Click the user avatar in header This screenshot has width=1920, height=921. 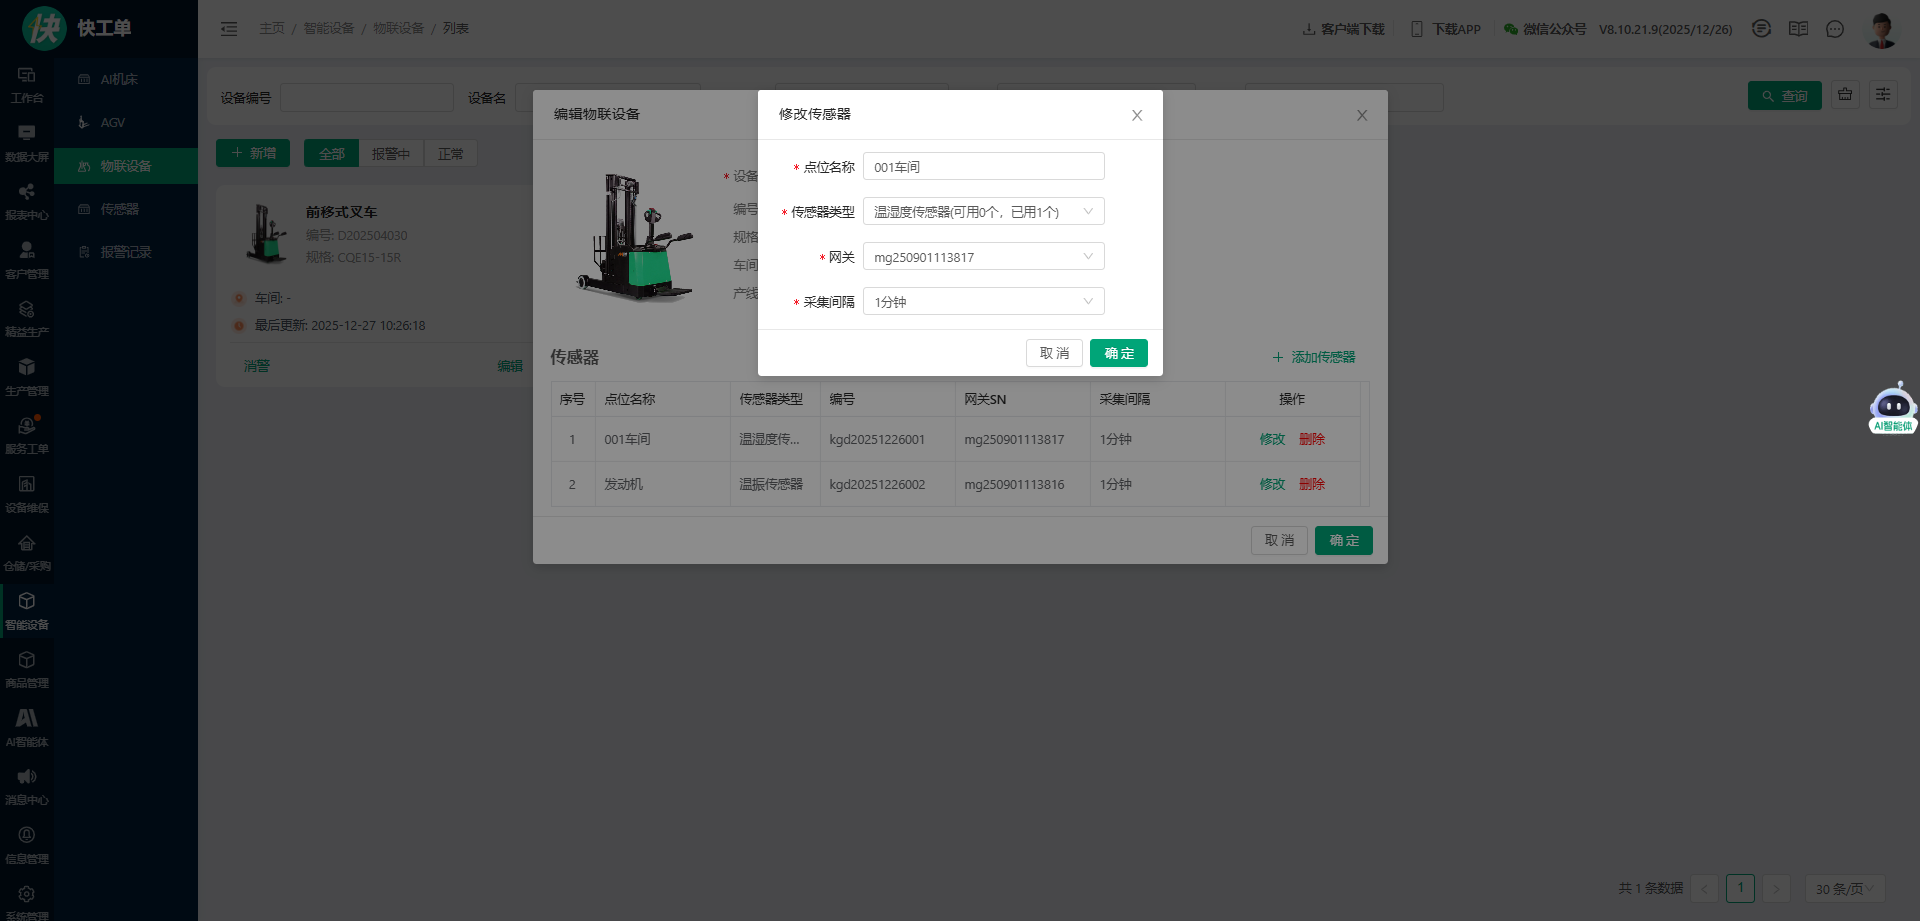[1882, 29]
